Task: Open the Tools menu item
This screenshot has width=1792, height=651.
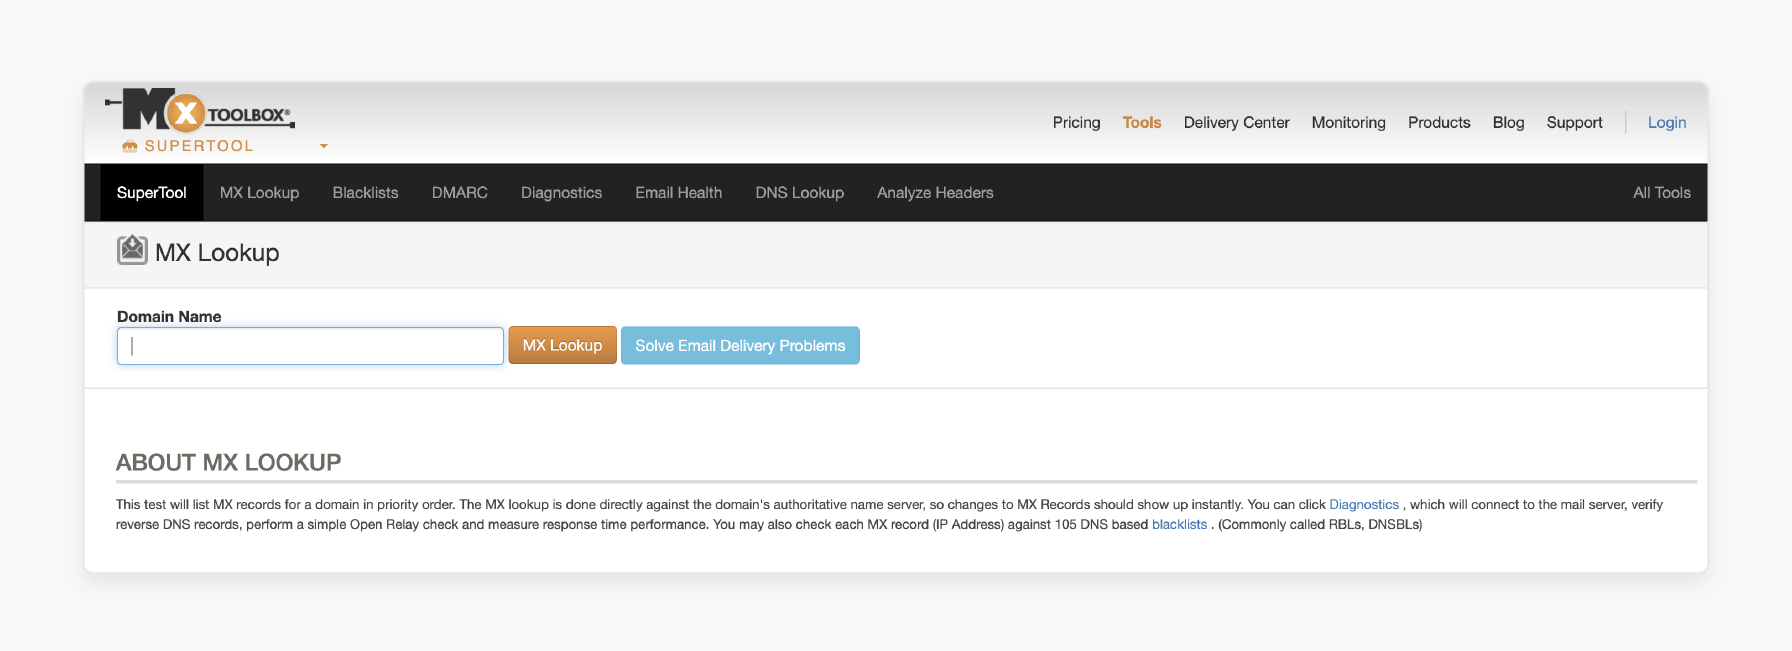Action: (x=1142, y=122)
